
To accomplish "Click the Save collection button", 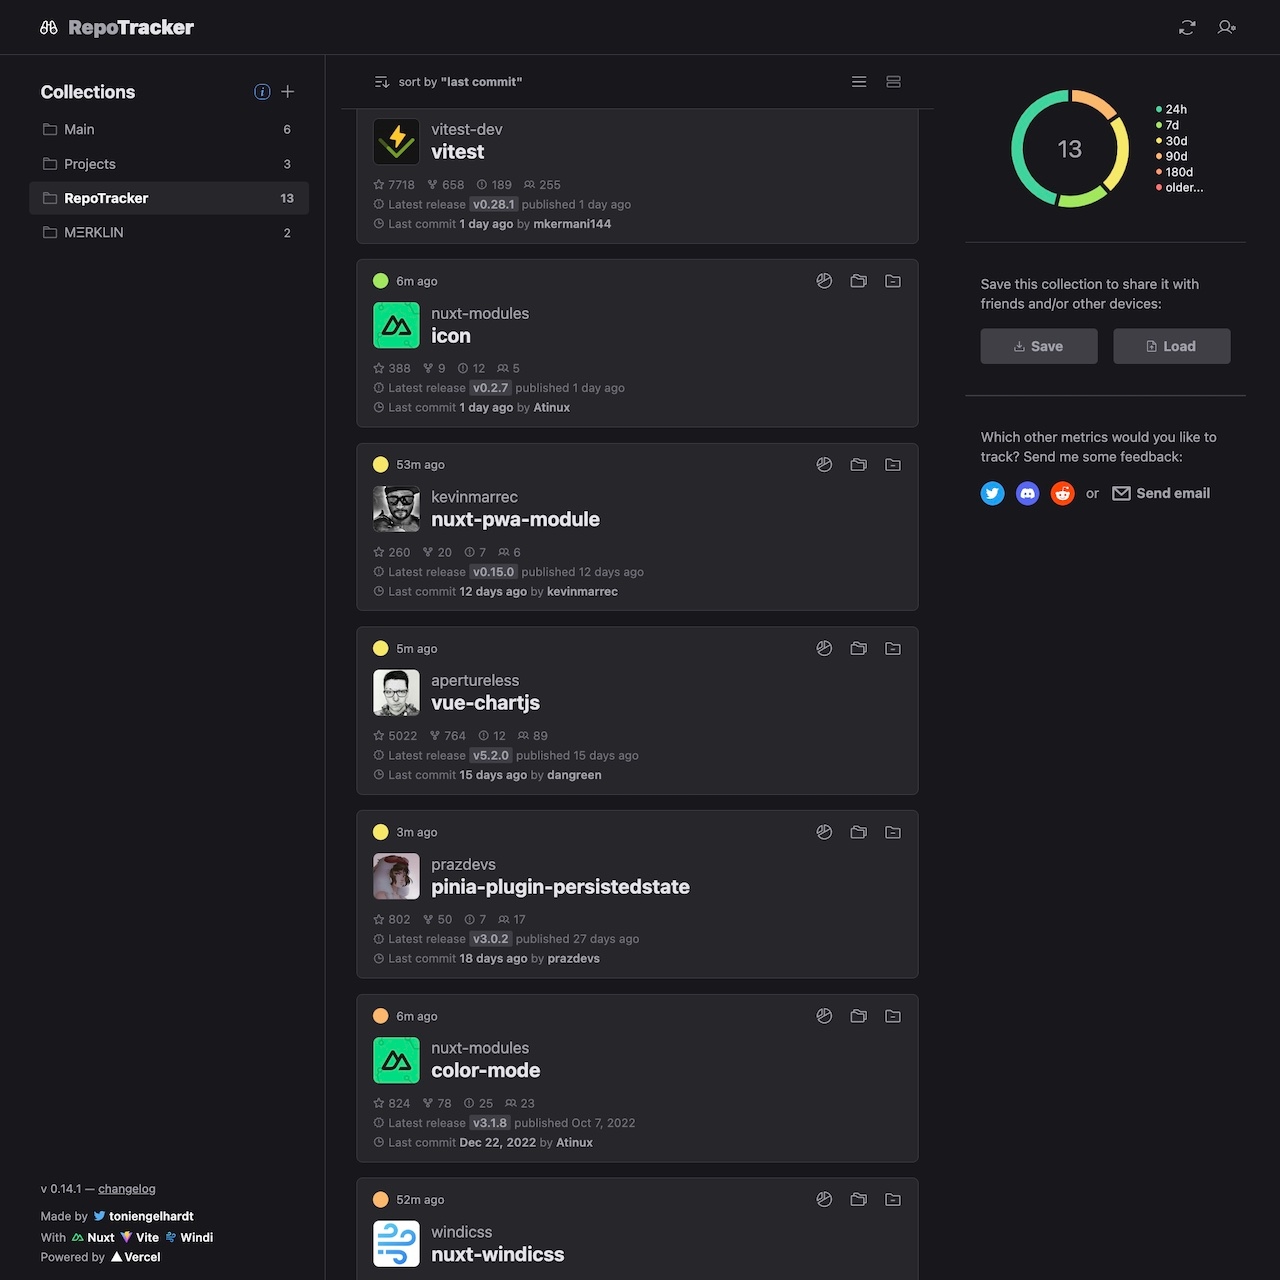I will click(1039, 346).
